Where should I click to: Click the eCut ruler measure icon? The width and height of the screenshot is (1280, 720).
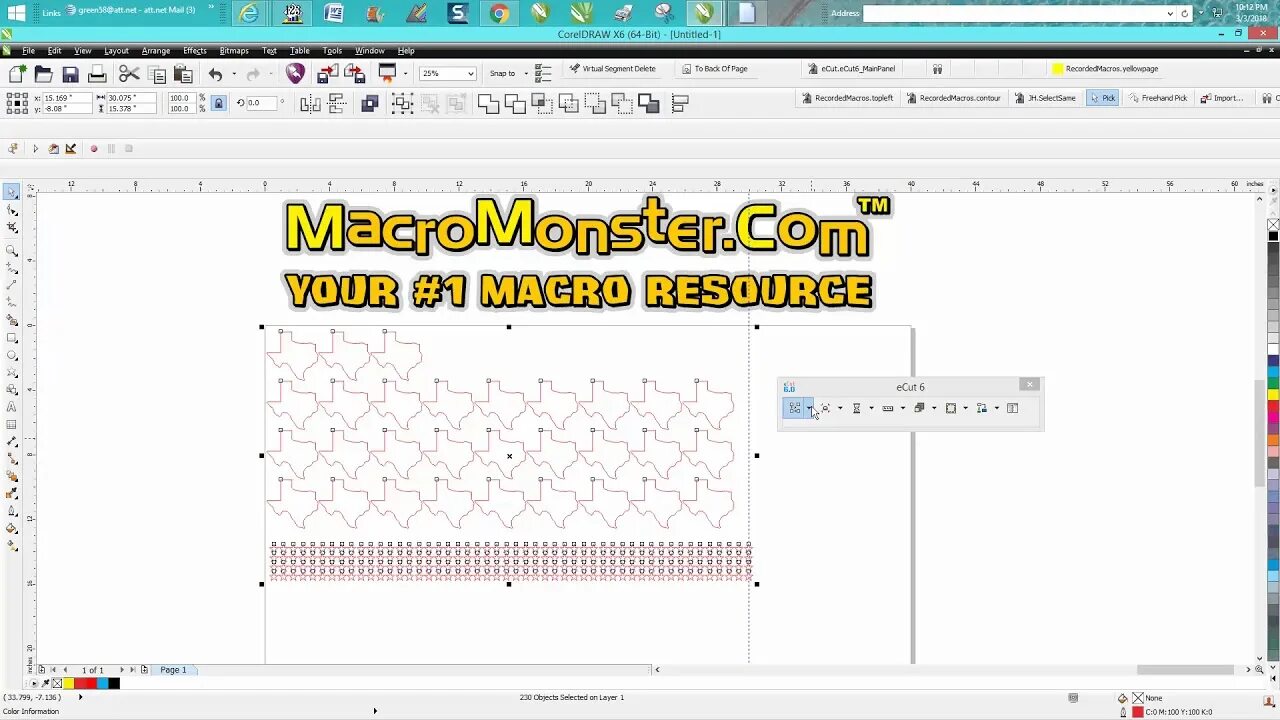[887, 408]
